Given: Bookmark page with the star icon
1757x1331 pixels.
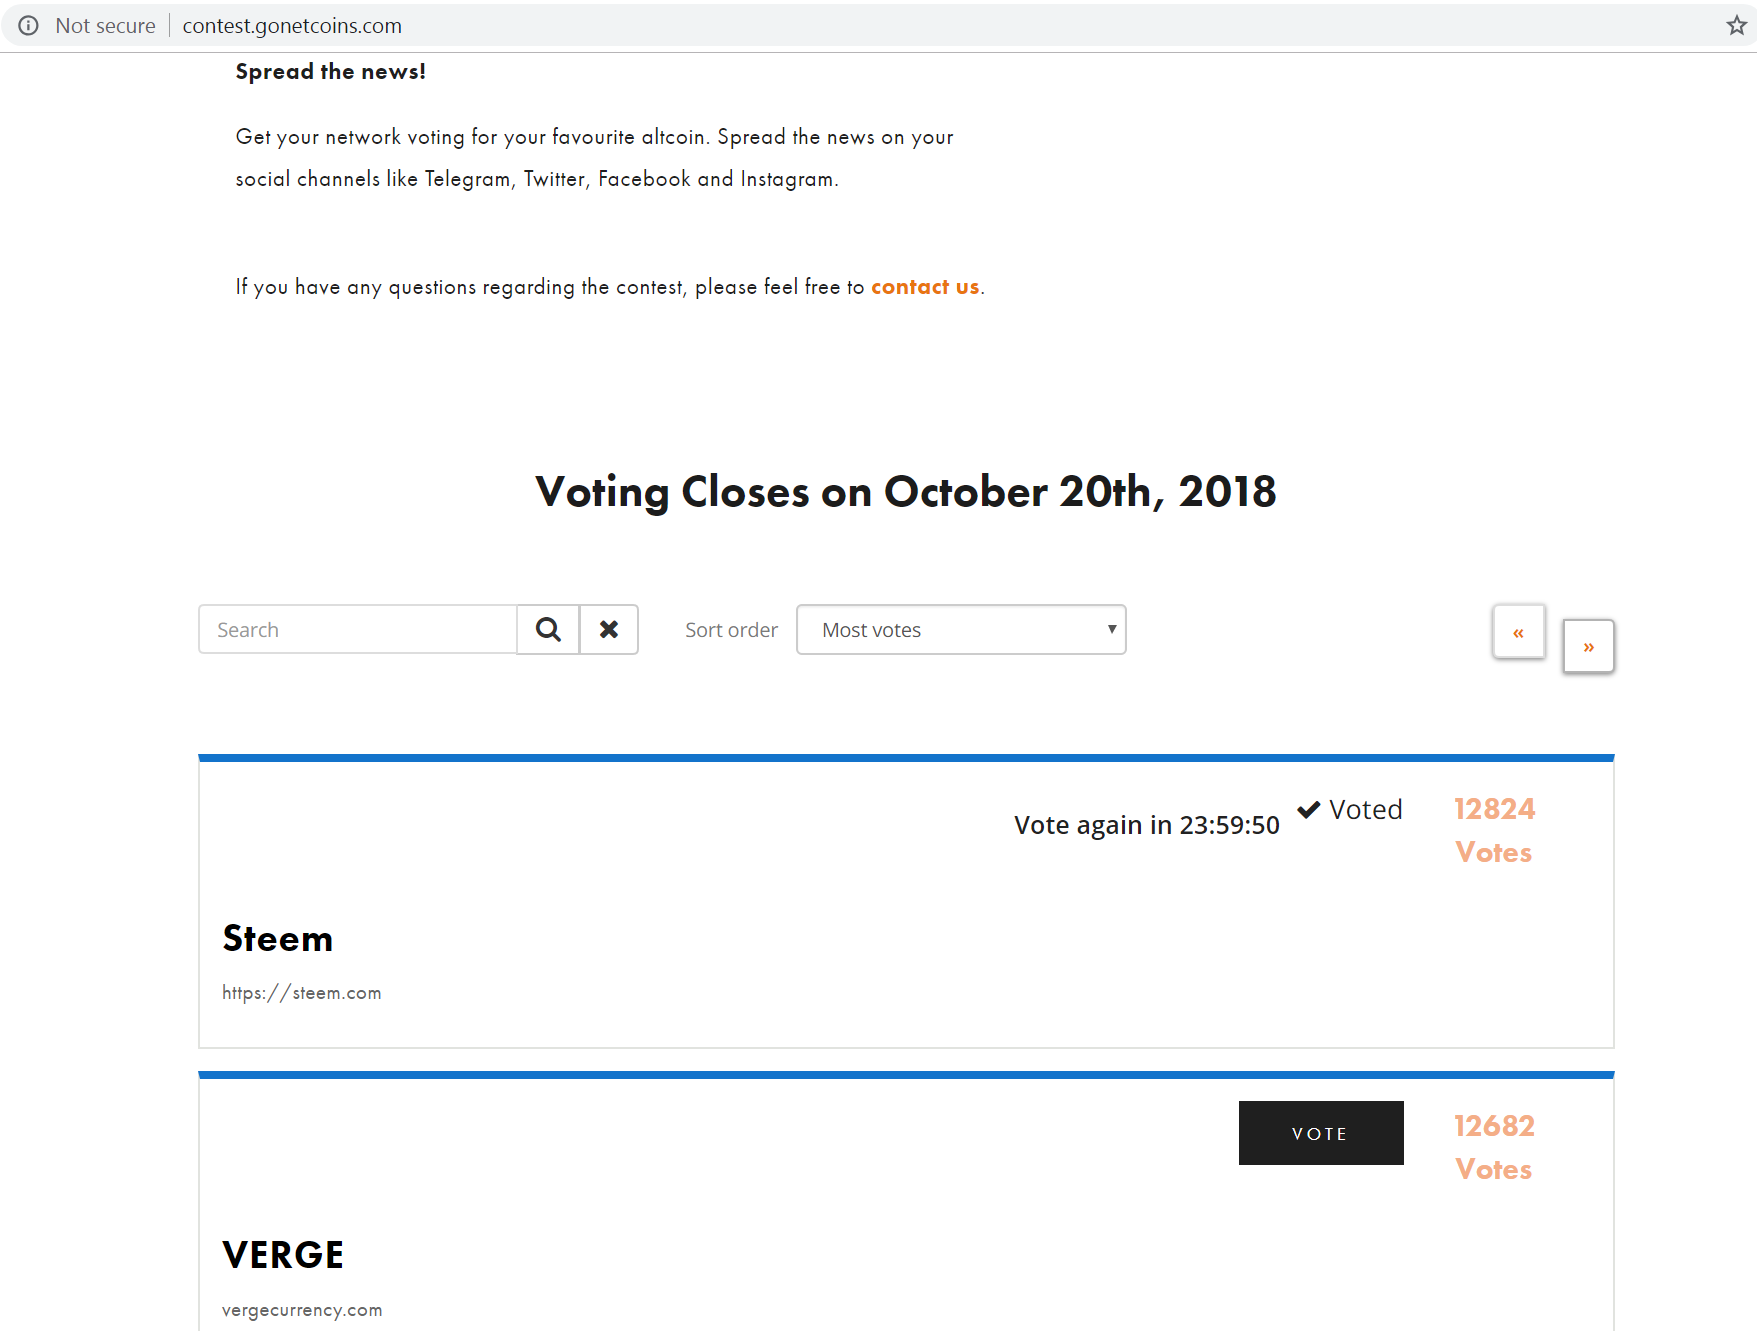Looking at the screenshot, I should pyautogui.click(x=1736, y=26).
